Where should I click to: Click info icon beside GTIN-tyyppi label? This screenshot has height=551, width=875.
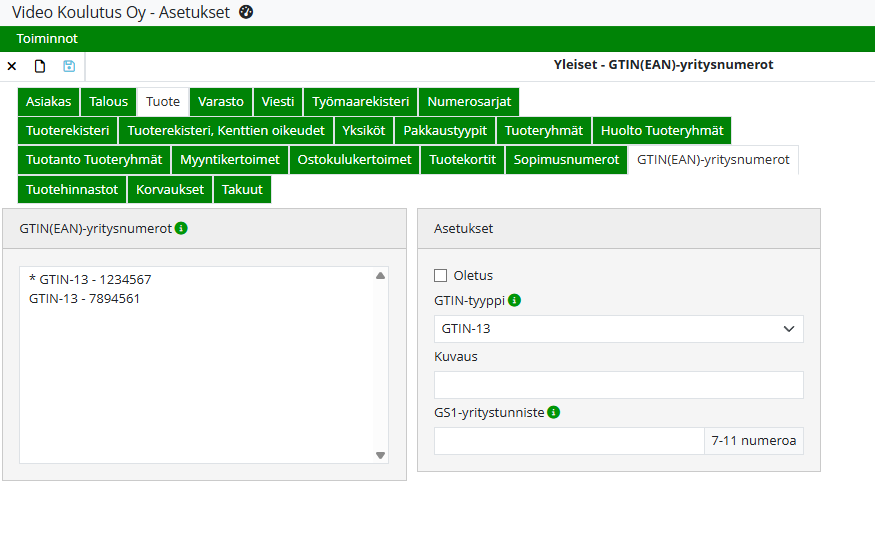pyautogui.click(x=514, y=300)
